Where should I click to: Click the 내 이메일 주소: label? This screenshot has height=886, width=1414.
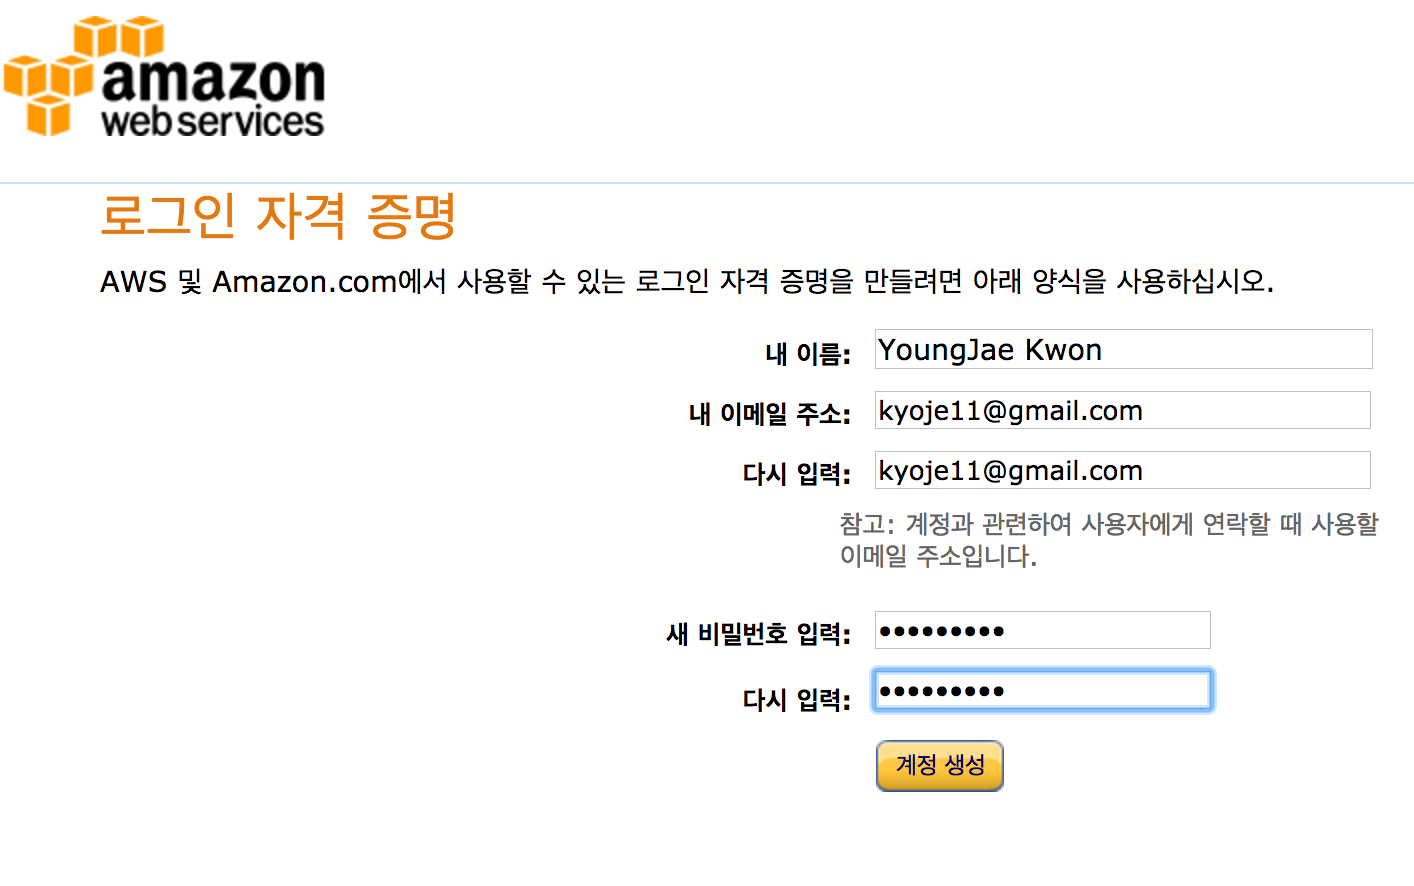point(770,413)
